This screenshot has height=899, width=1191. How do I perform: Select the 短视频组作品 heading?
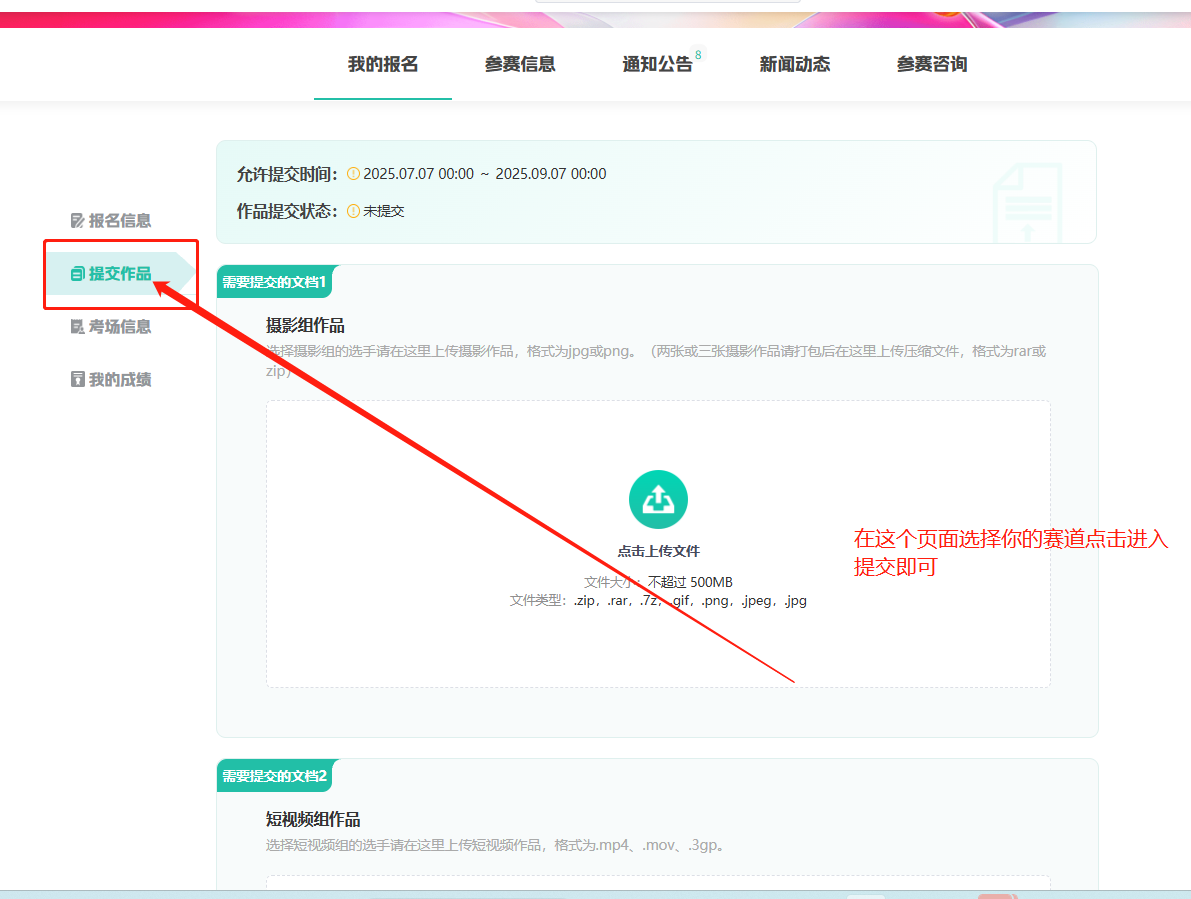pos(313,820)
